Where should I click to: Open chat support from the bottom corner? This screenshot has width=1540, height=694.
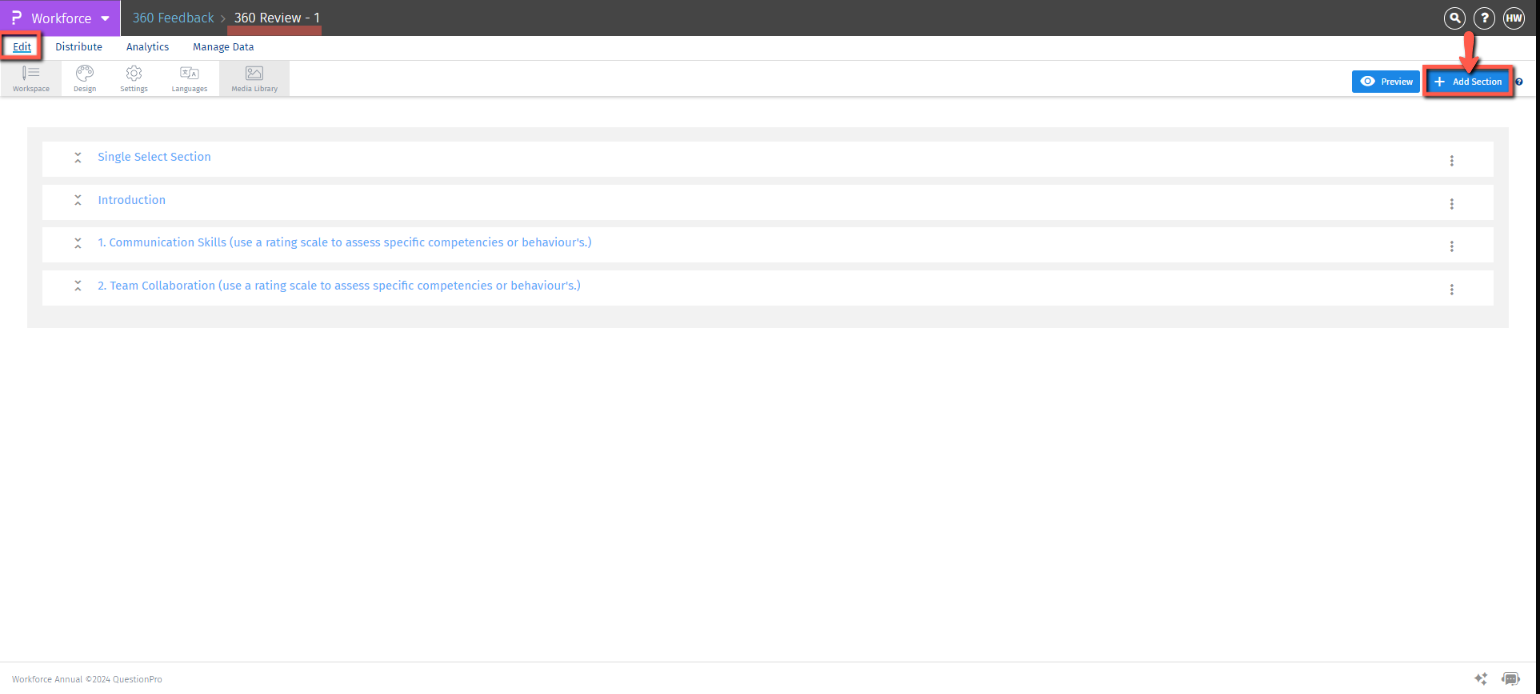click(x=1512, y=678)
